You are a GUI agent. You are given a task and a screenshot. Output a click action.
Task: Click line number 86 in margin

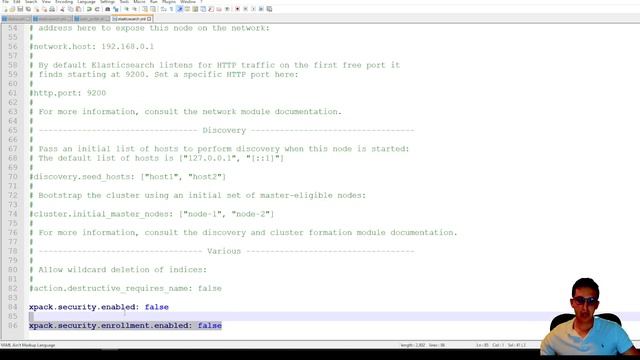pyautogui.click(x=13, y=326)
